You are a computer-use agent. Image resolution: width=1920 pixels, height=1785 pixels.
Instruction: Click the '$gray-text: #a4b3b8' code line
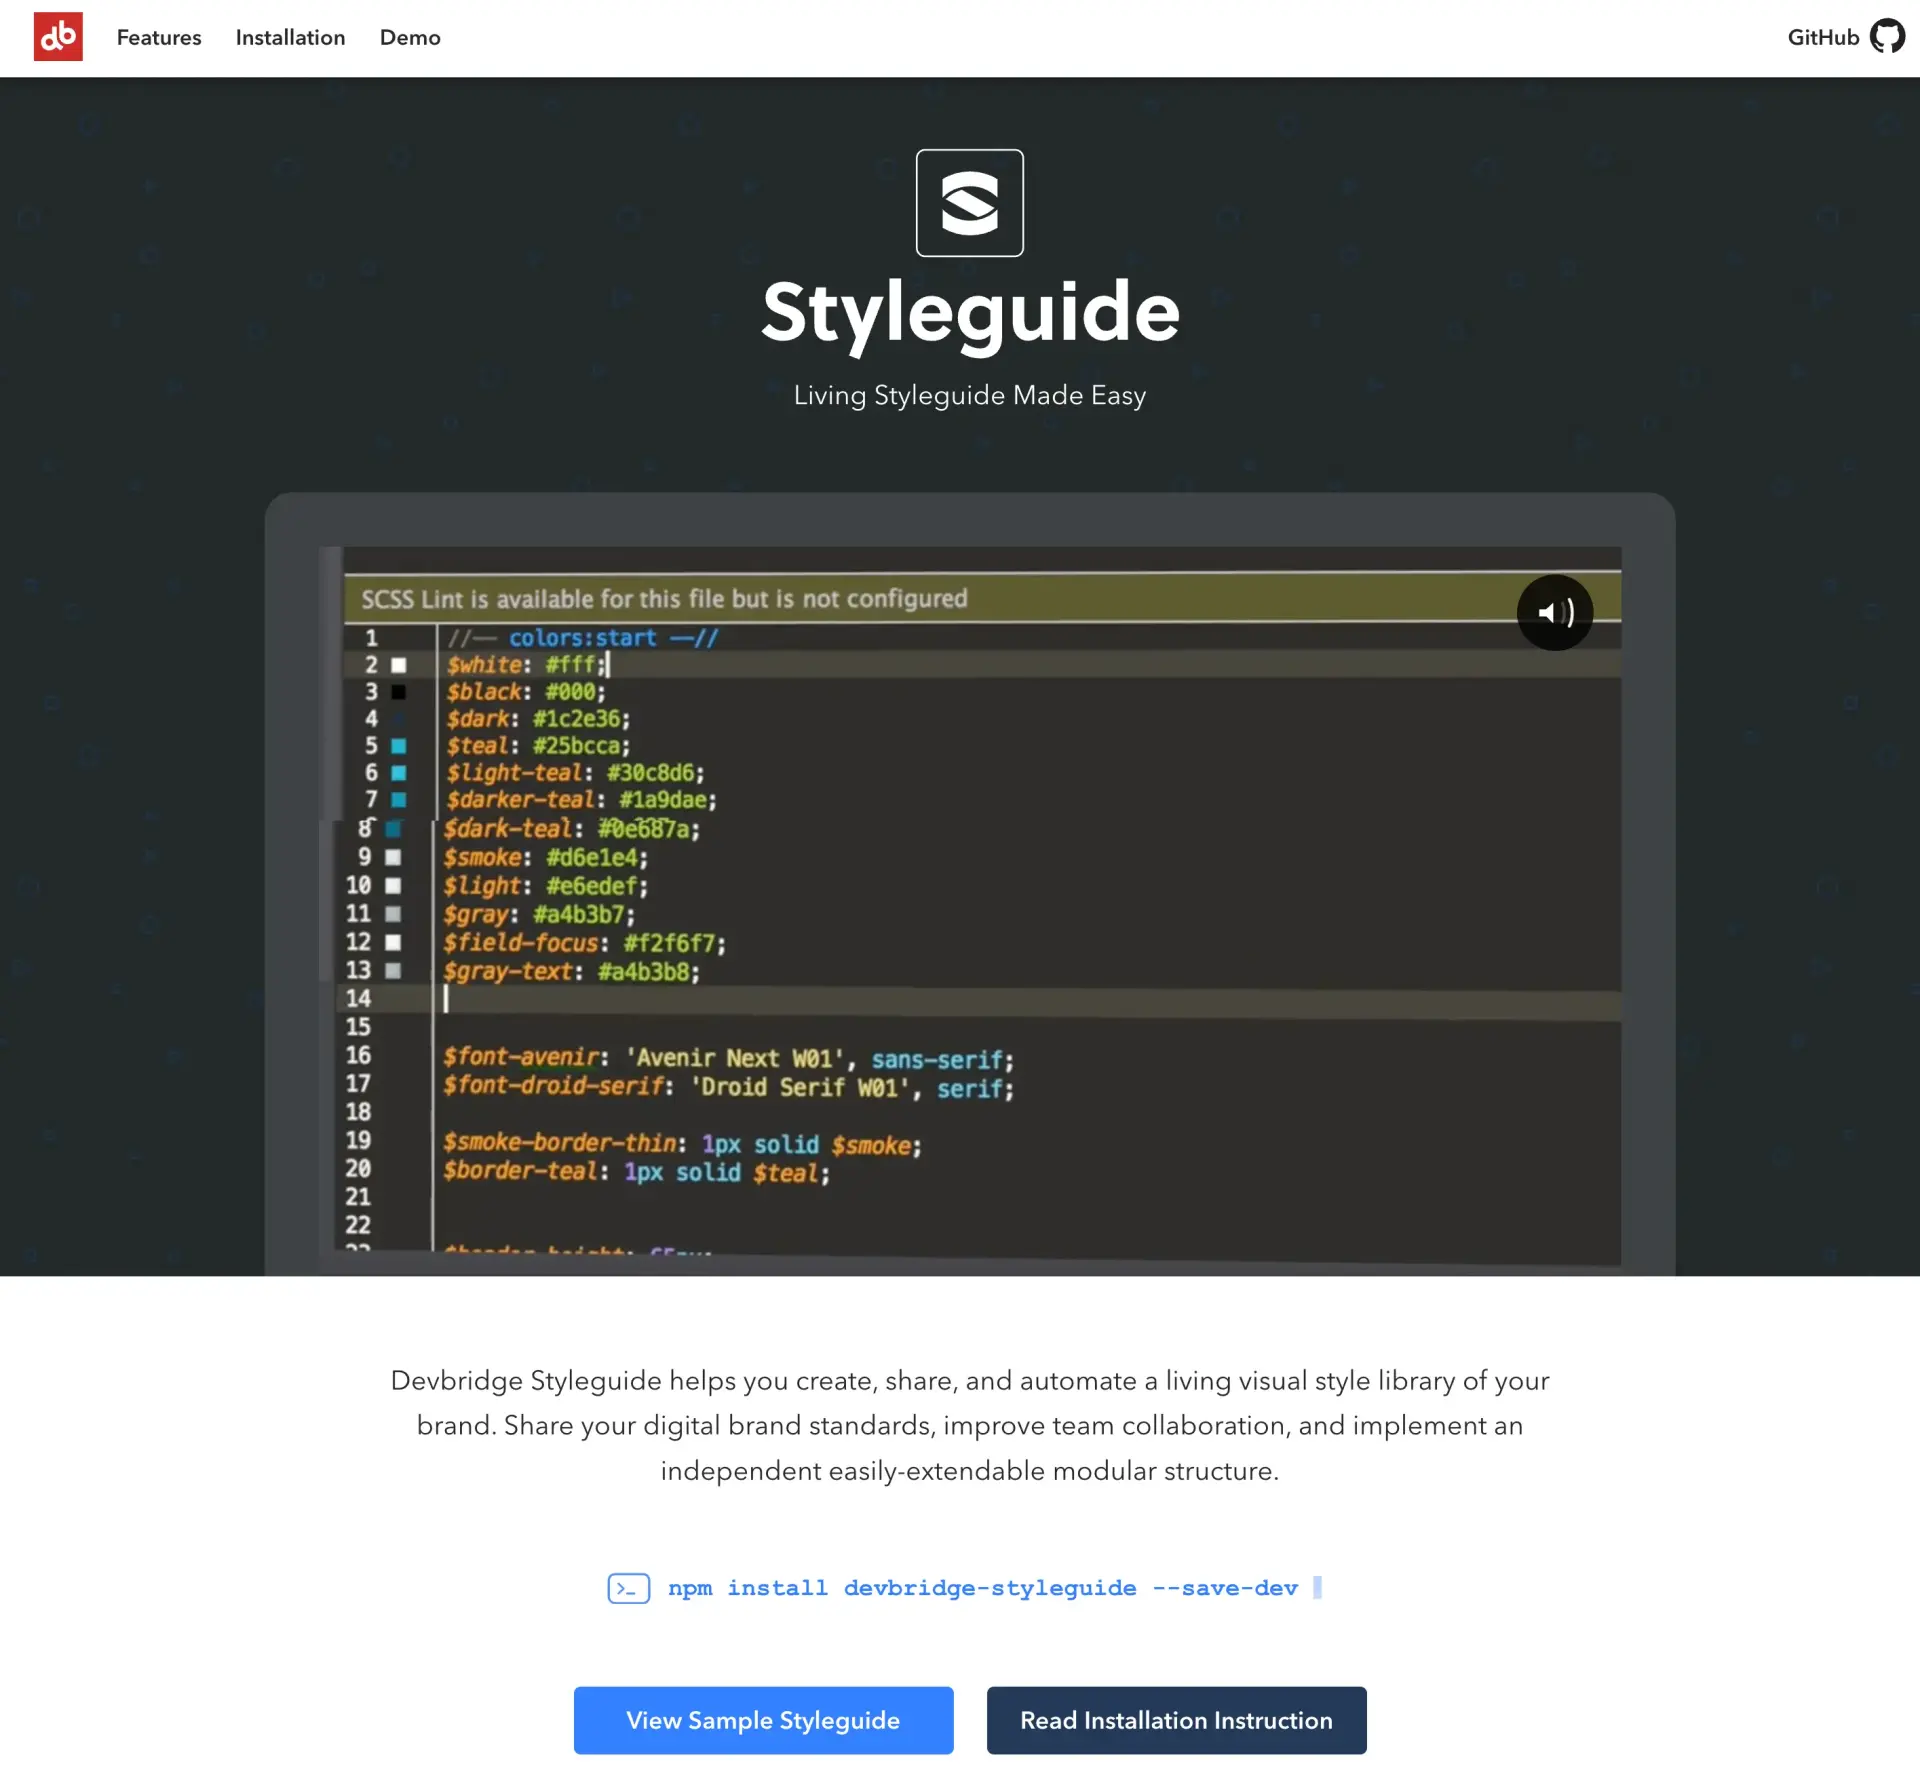pos(571,971)
